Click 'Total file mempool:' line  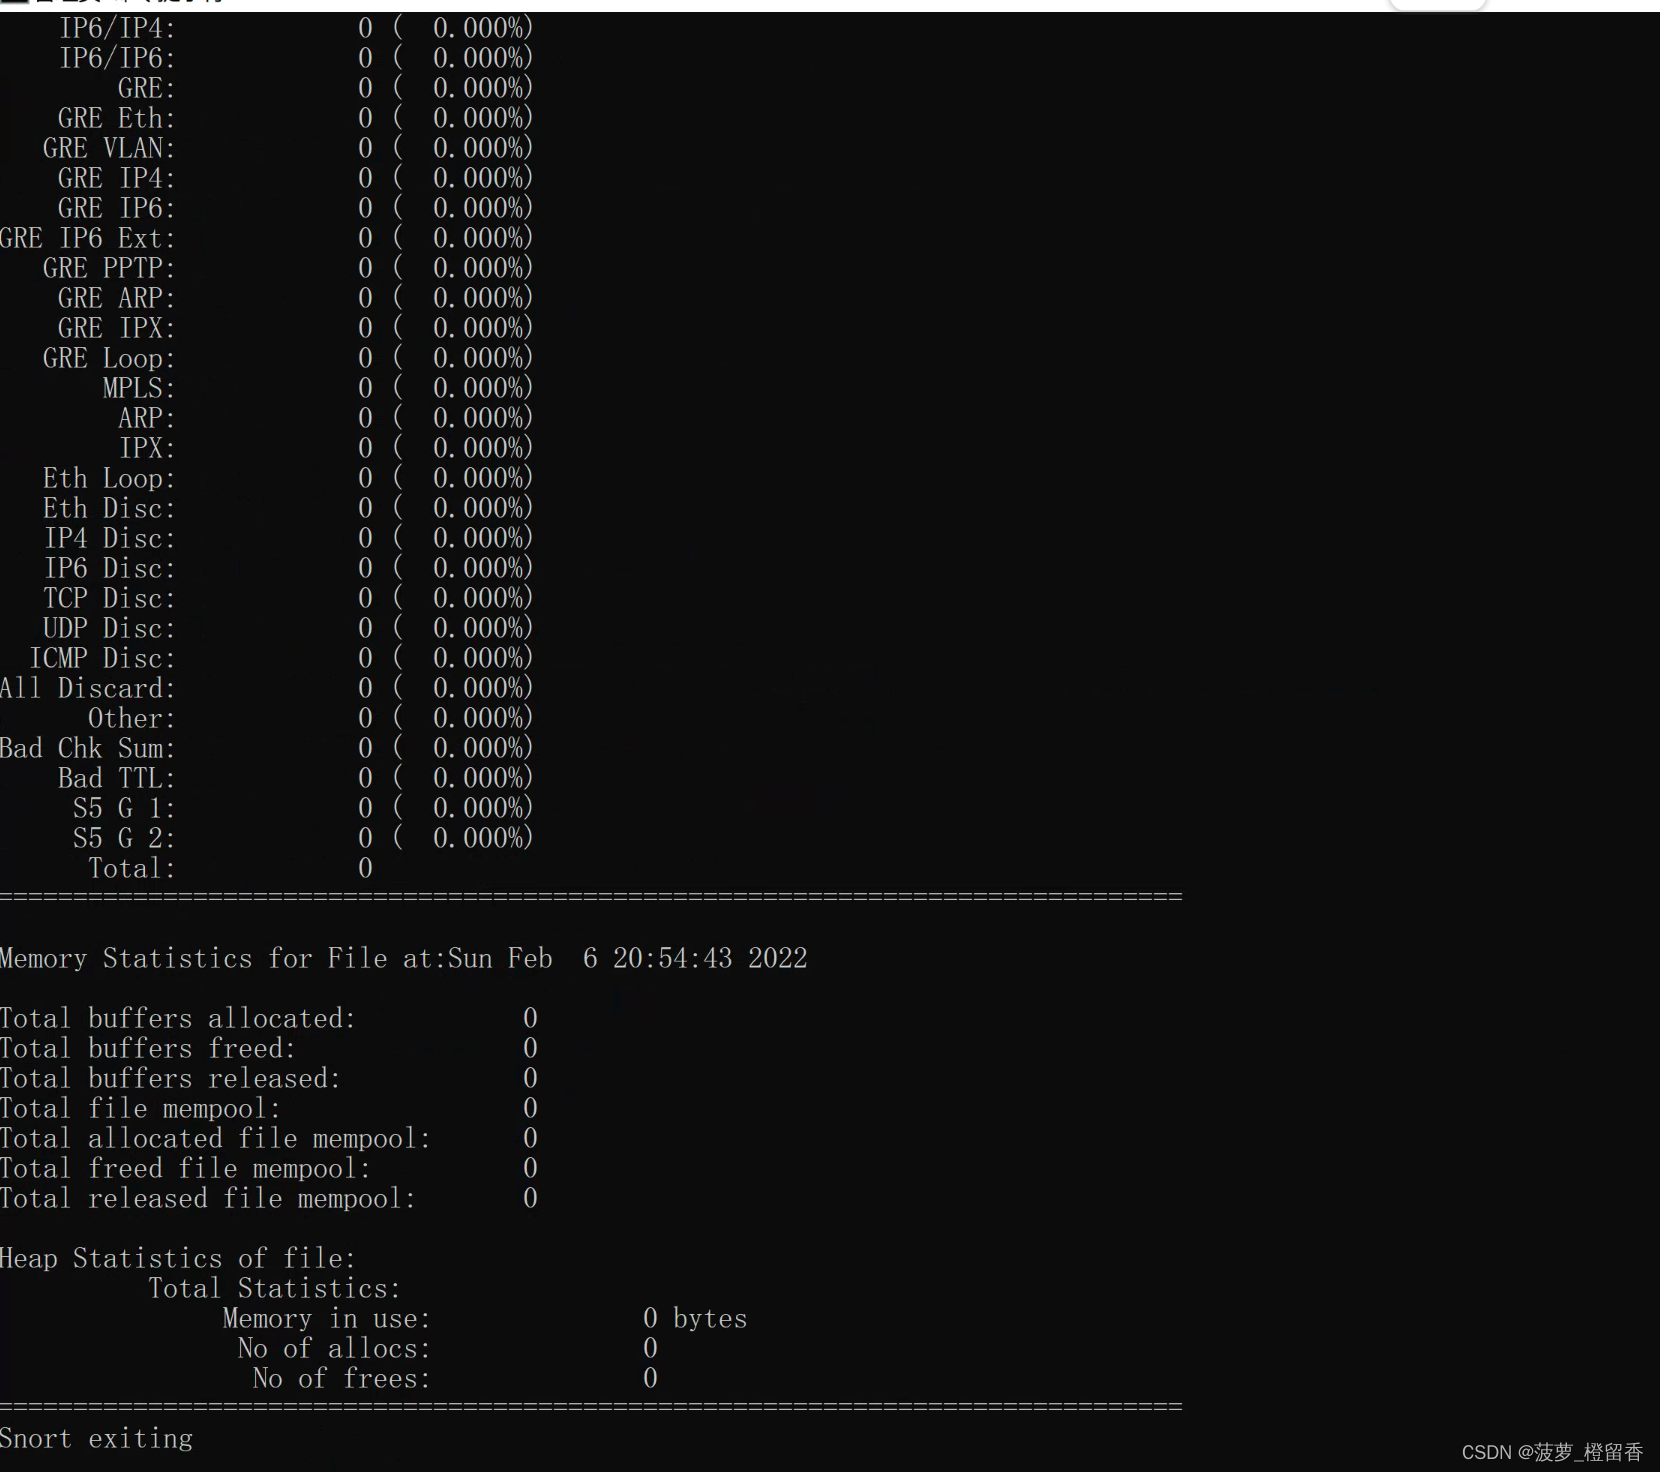tap(269, 1108)
